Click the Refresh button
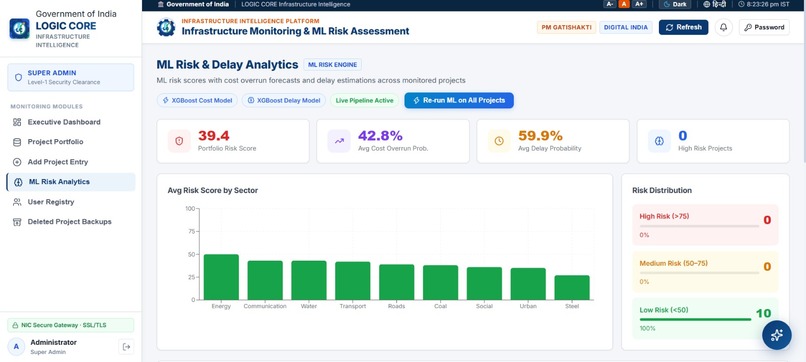The width and height of the screenshot is (806, 362). click(x=683, y=27)
